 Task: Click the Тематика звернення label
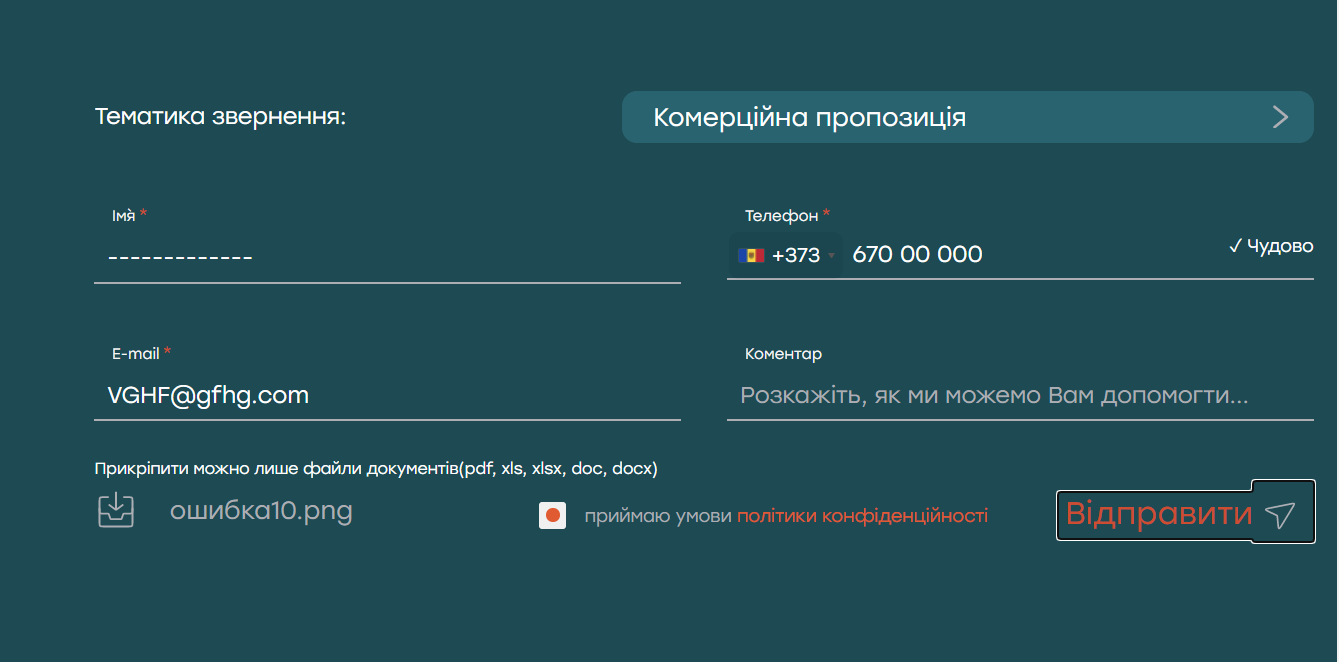pyautogui.click(x=220, y=116)
